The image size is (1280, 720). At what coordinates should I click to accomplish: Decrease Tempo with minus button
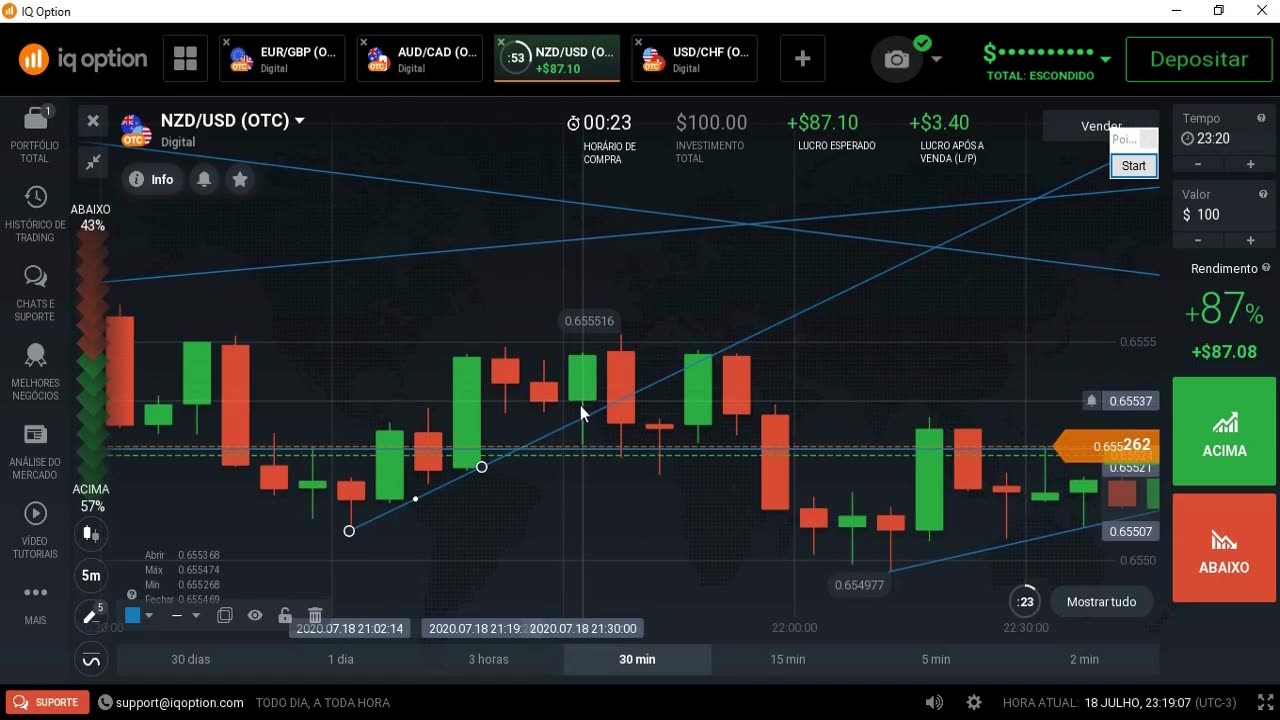point(1198,164)
